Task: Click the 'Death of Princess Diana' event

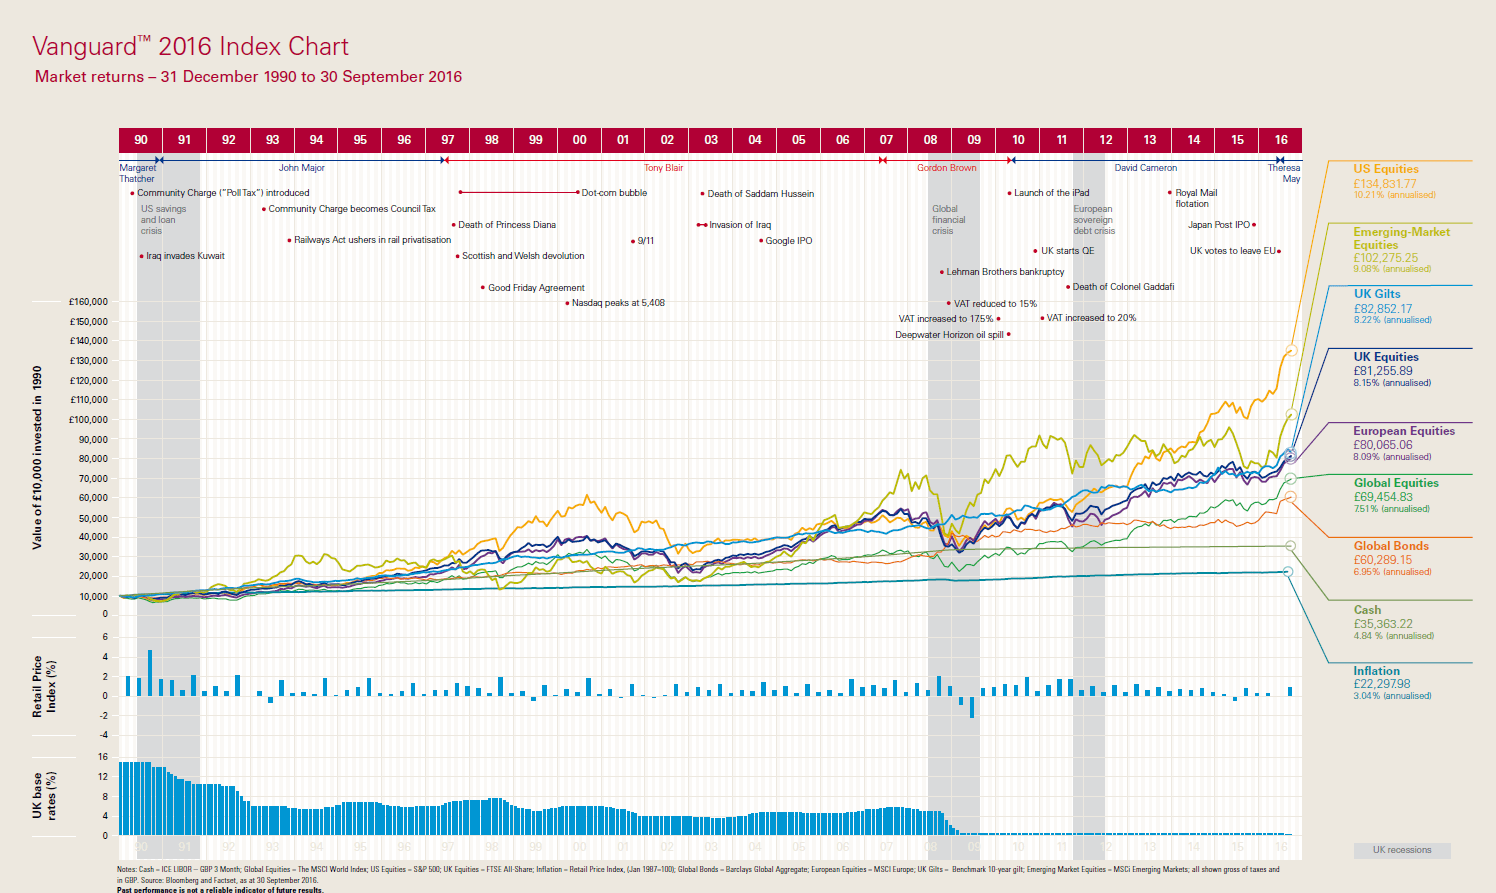Action: [x=506, y=225]
